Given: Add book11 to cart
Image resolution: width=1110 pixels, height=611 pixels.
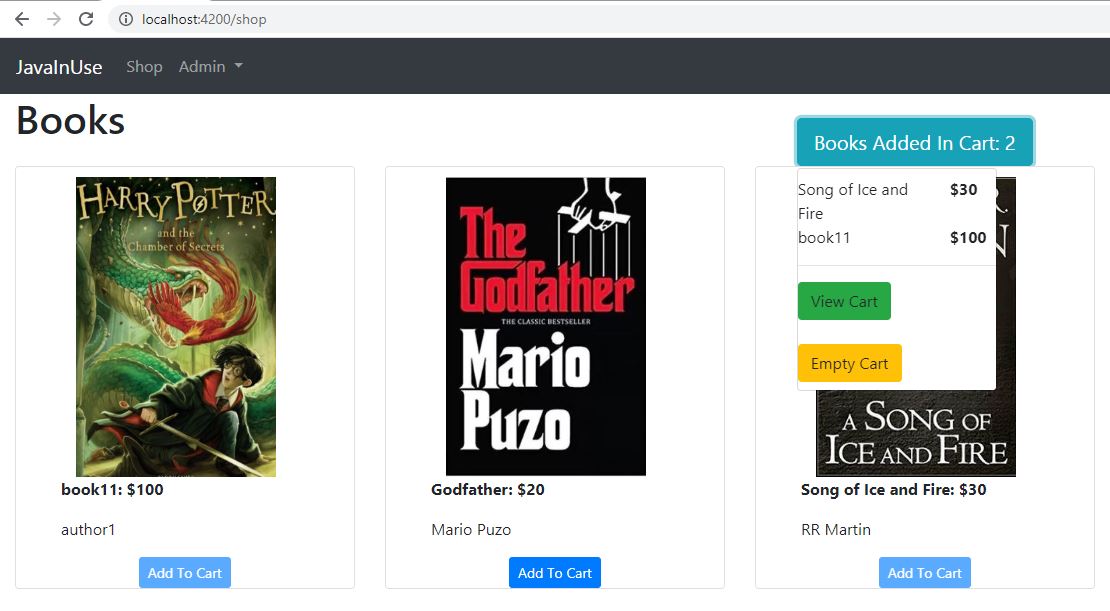Looking at the screenshot, I should [x=185, y=573].
